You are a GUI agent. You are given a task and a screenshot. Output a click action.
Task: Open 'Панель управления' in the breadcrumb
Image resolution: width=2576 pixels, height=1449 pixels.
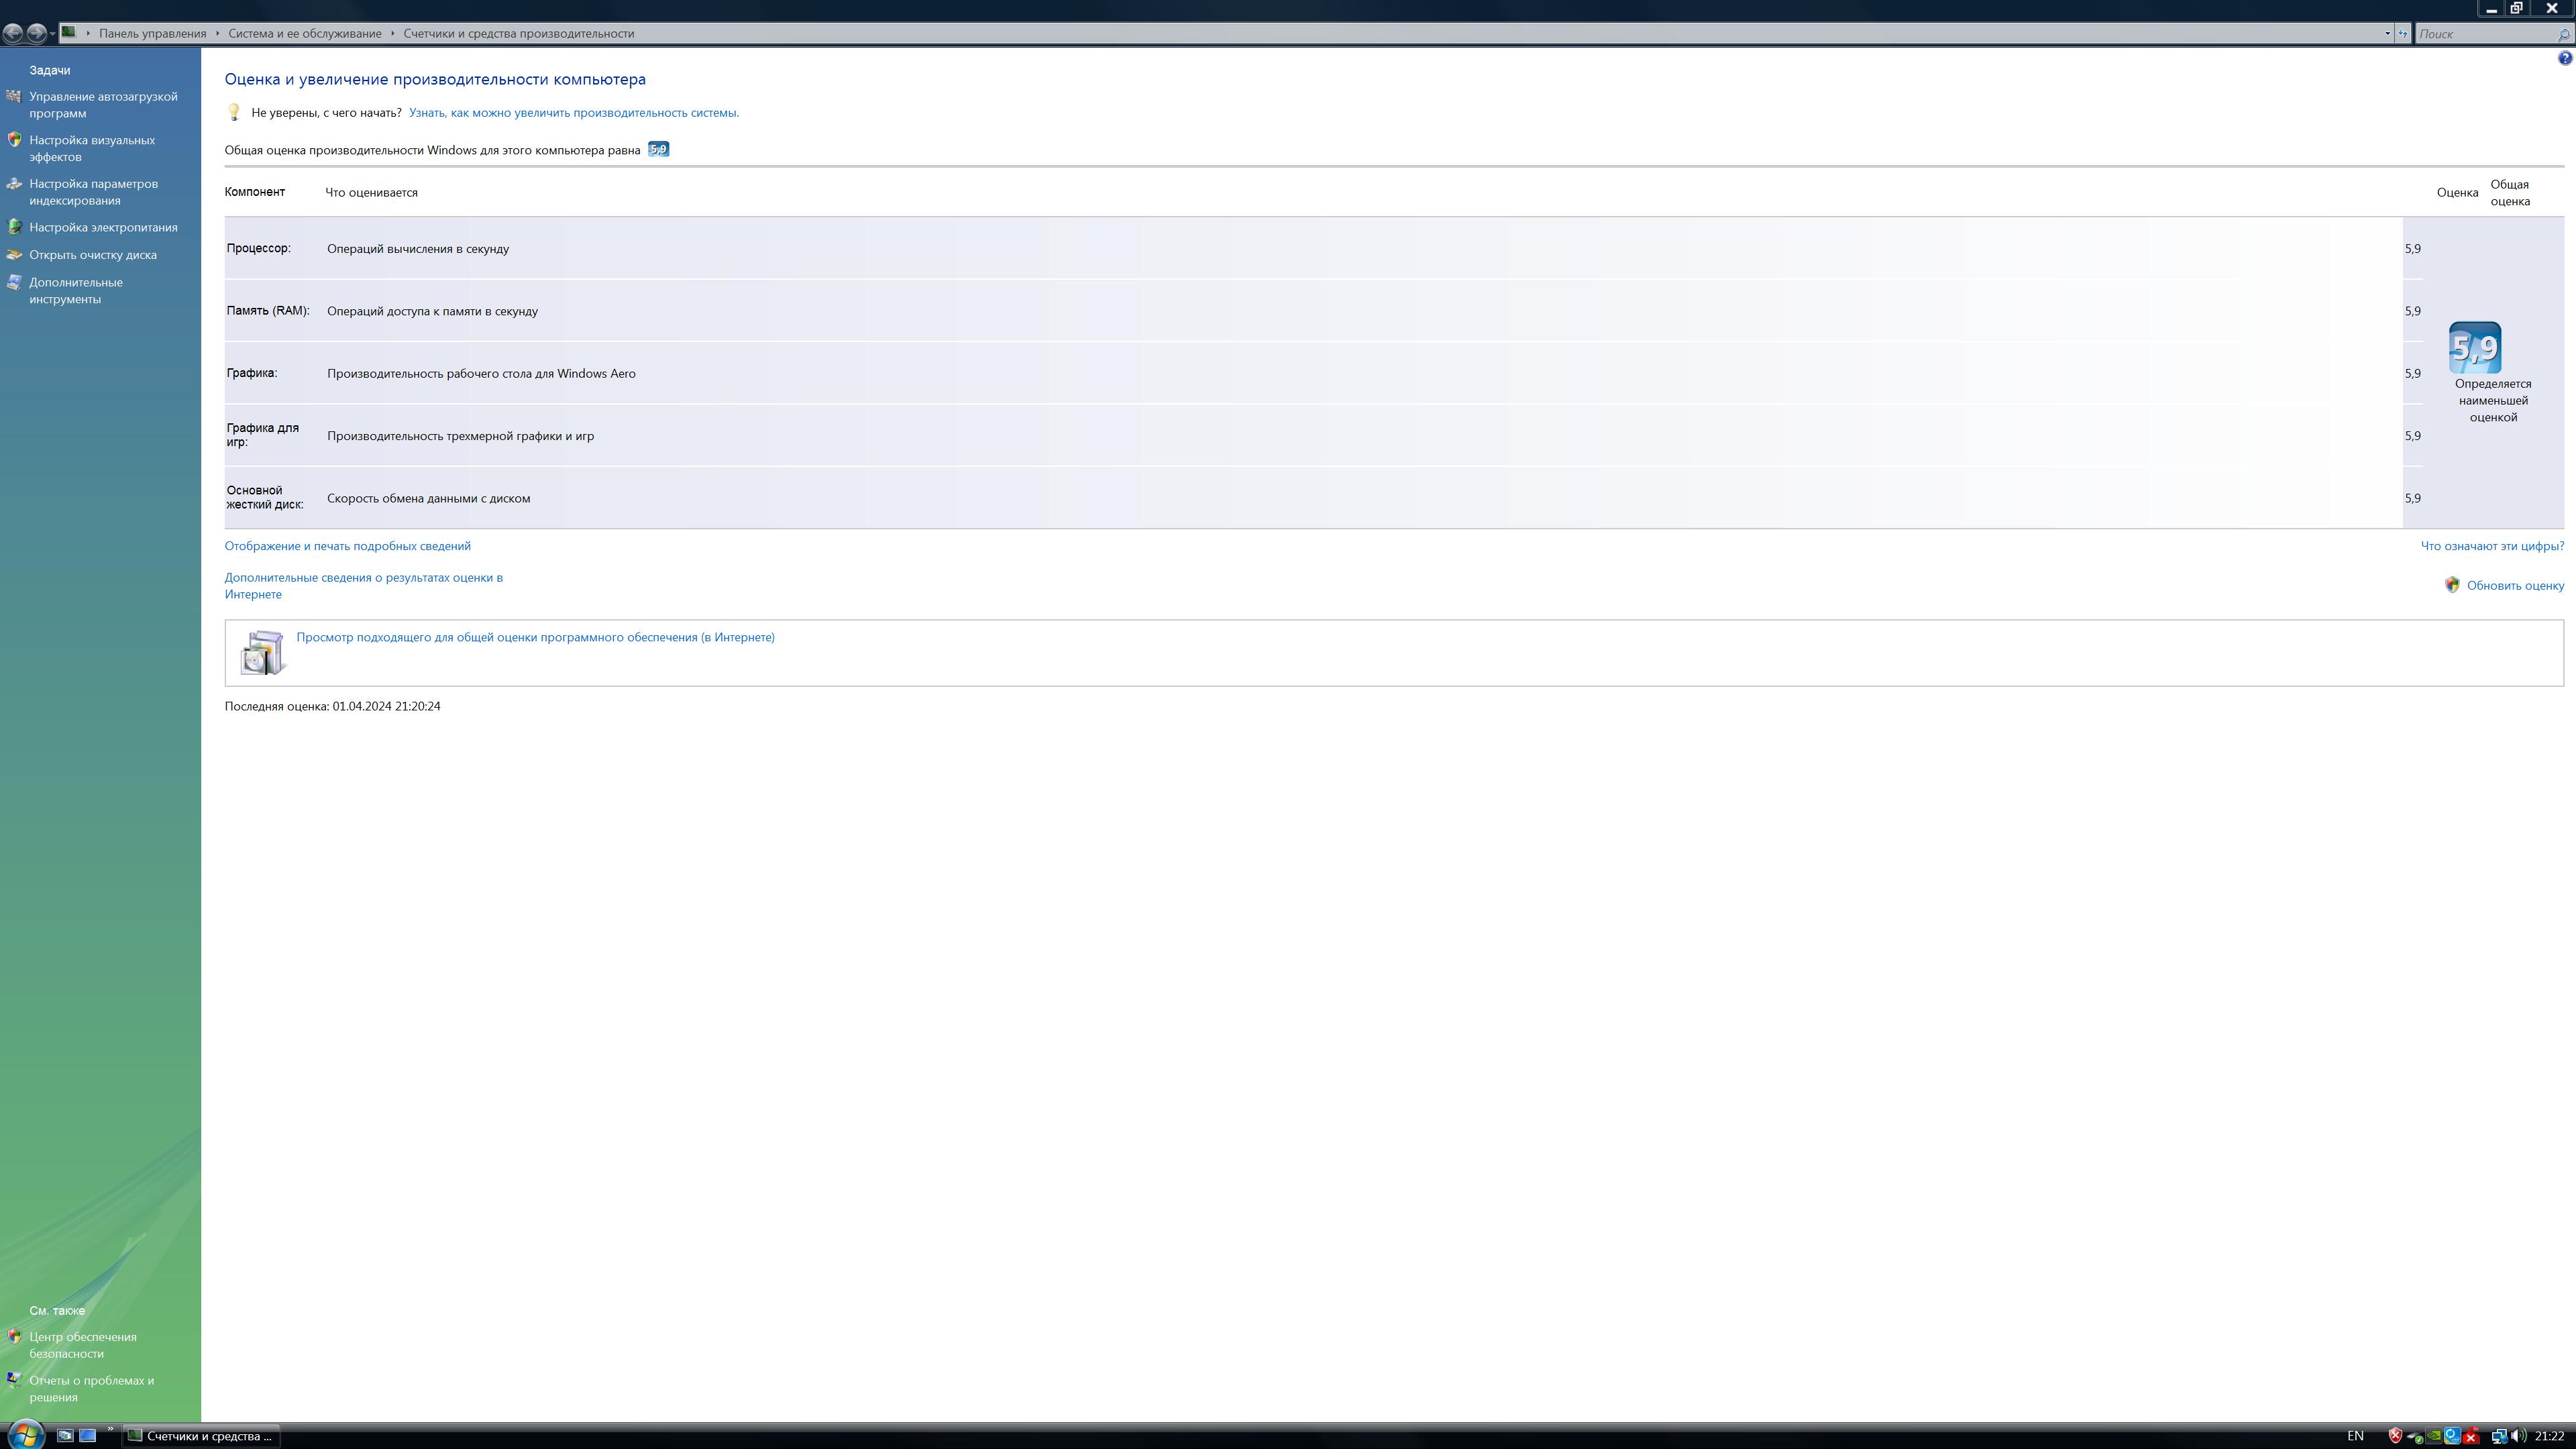[152, 33]
